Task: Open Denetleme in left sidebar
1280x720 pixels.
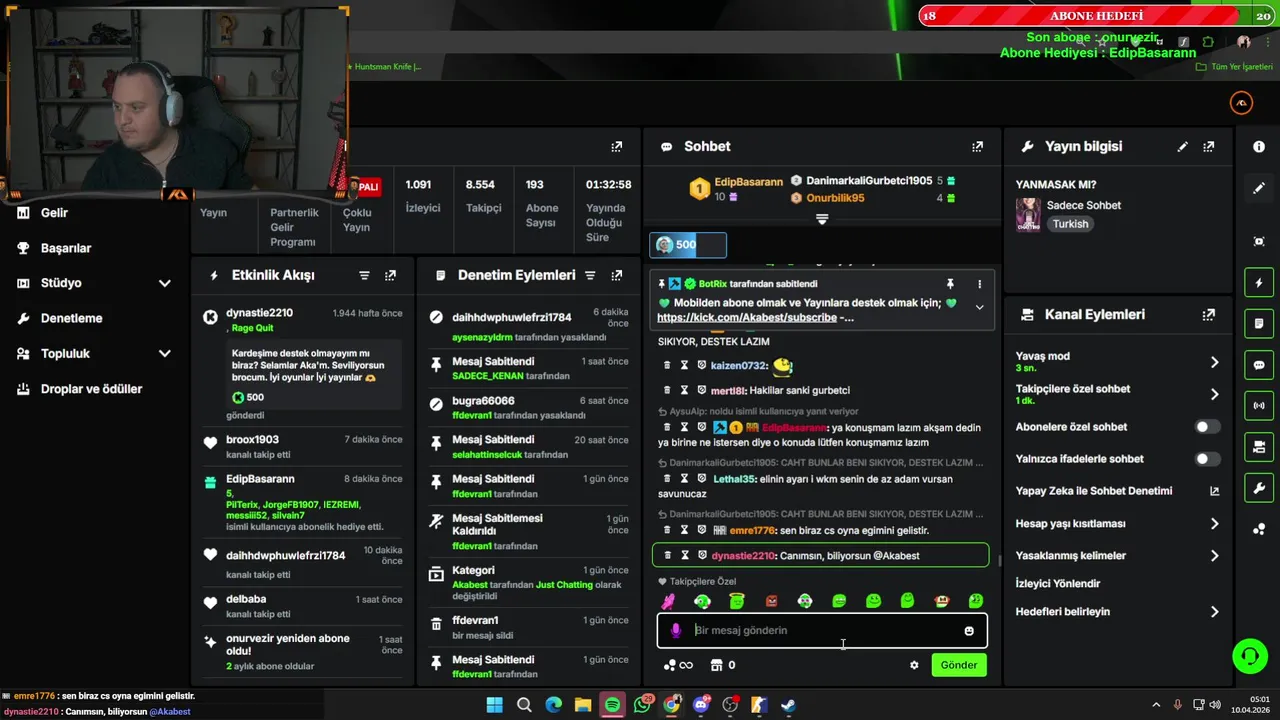Action: tap(71, 318)
